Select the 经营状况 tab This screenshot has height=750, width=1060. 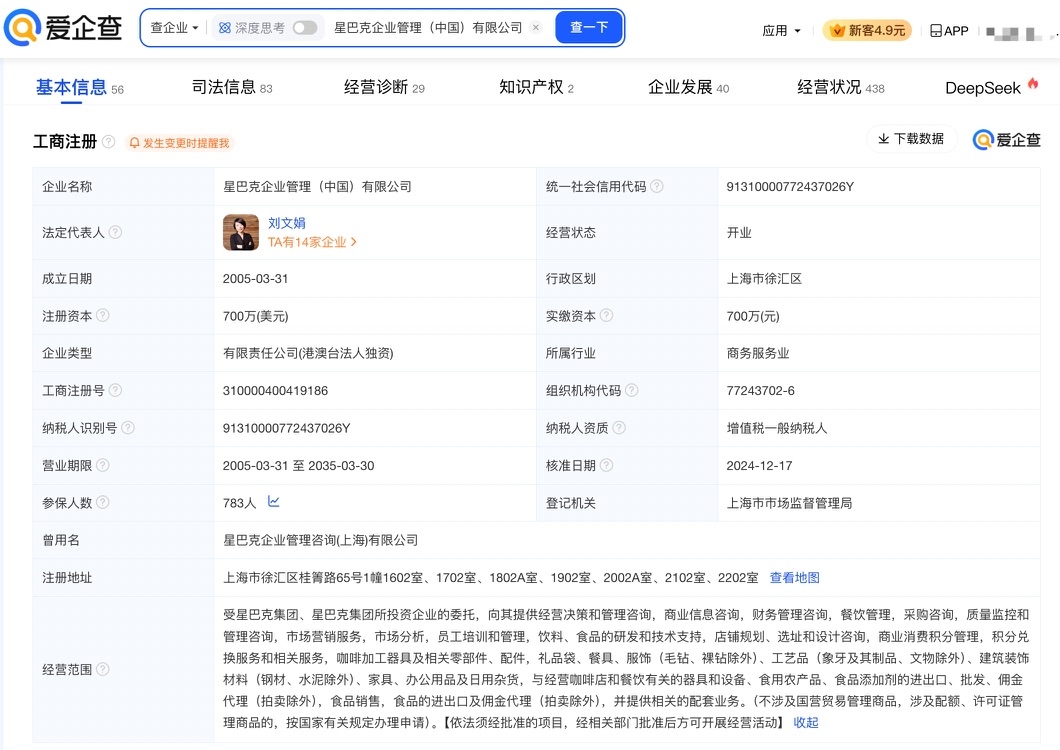coord(840,88)
